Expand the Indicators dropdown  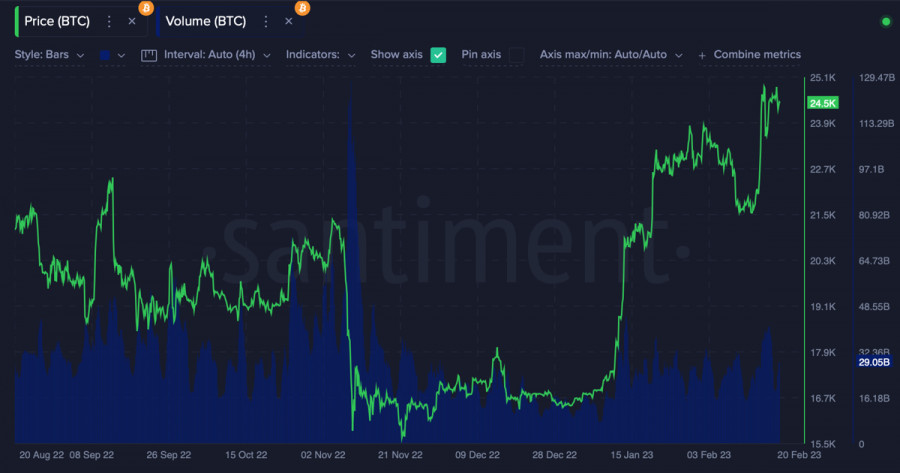point(321,55)
